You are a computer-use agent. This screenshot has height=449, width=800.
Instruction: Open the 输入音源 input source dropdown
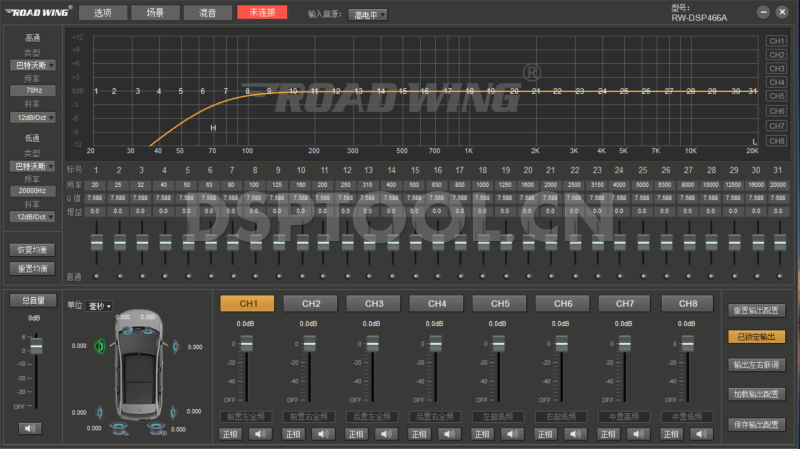(369, 15)
